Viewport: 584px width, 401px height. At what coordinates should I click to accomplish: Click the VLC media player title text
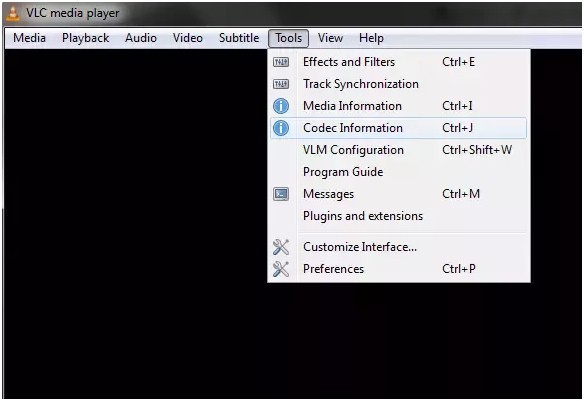(x=73, y=13)
